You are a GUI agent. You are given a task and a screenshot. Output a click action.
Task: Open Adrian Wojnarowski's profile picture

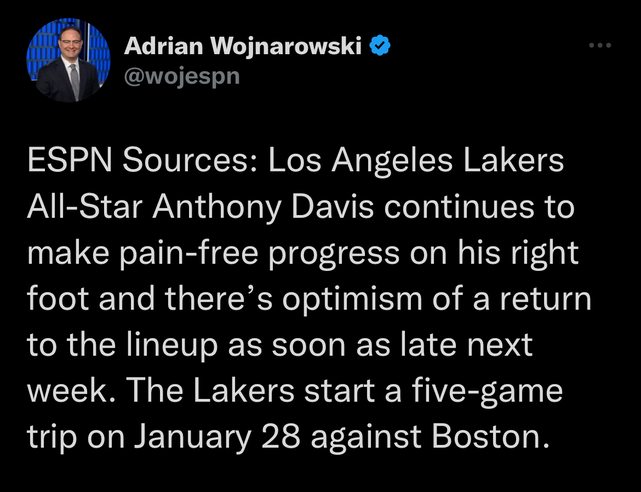click(69, 60)
